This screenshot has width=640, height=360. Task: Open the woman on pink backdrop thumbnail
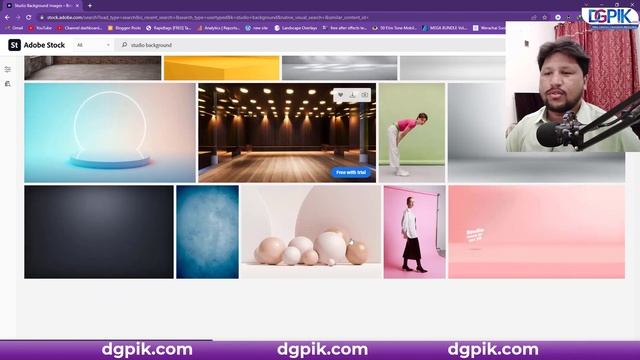(415, 232)
